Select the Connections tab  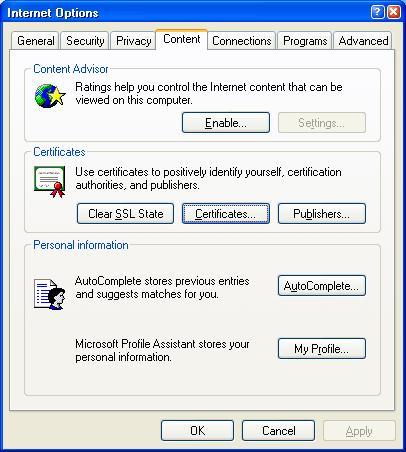(x=242, y=41)
